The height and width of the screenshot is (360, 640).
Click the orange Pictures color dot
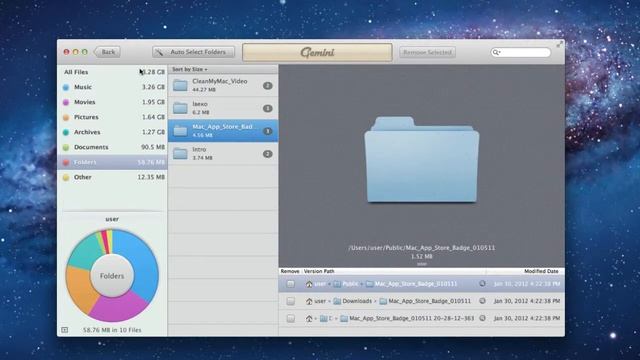[66, 118]
